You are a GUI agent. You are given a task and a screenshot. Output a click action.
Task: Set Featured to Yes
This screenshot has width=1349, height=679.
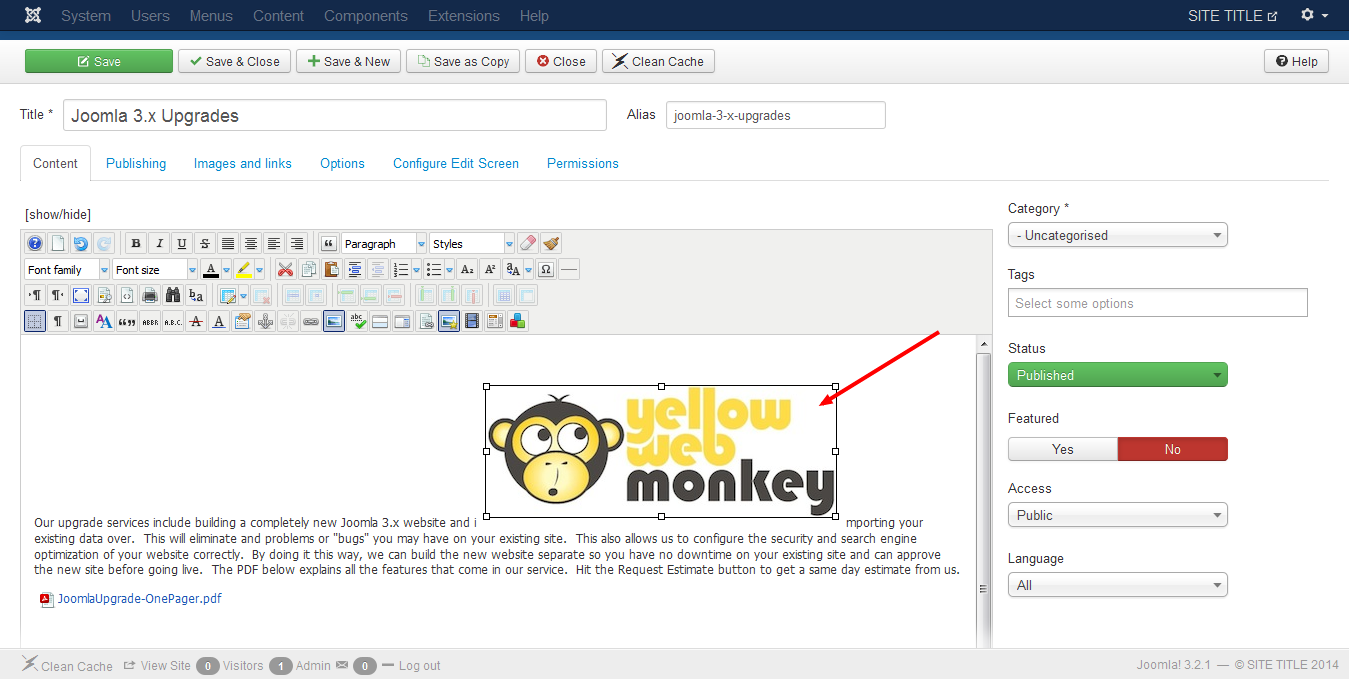click(x=1063, y=449)
